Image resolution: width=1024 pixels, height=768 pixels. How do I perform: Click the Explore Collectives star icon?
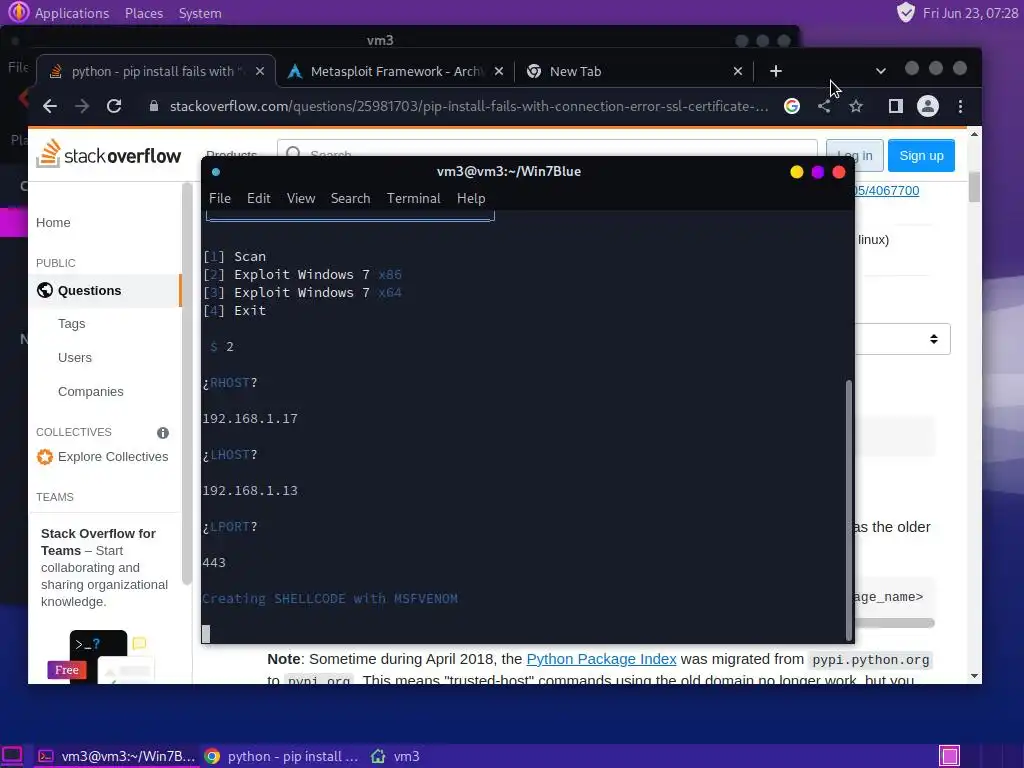44,457
